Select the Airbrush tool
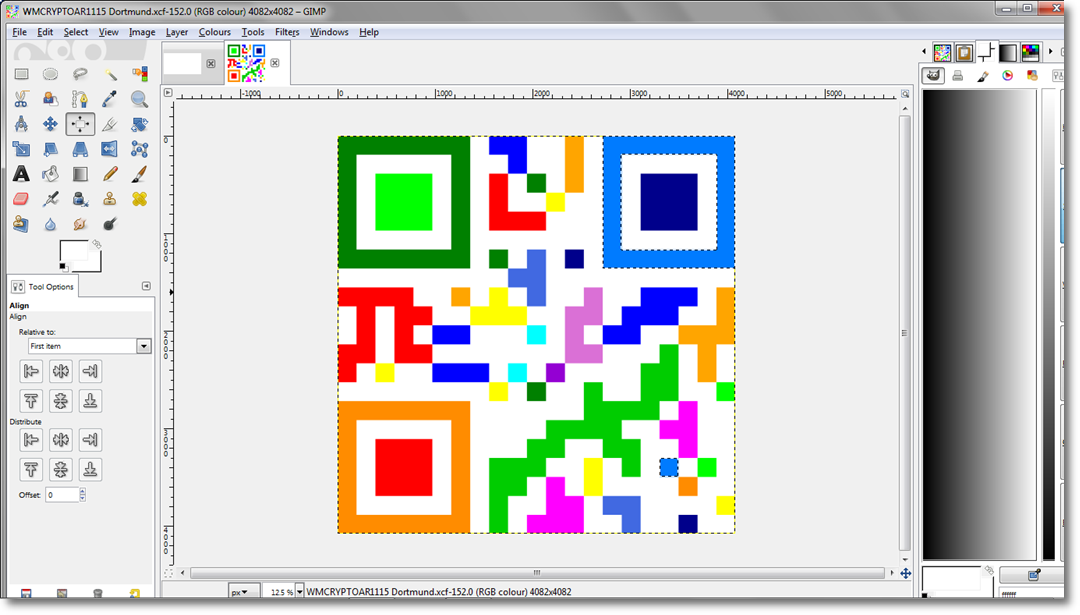This screenshot has height=615, width=1080. [50, 199]
